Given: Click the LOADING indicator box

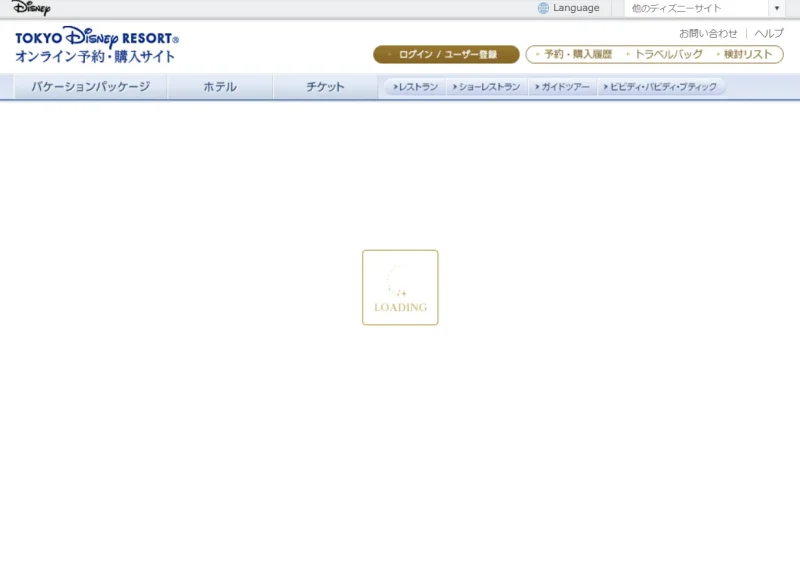Looking at the screenshot, I should [x=401, y=287].
